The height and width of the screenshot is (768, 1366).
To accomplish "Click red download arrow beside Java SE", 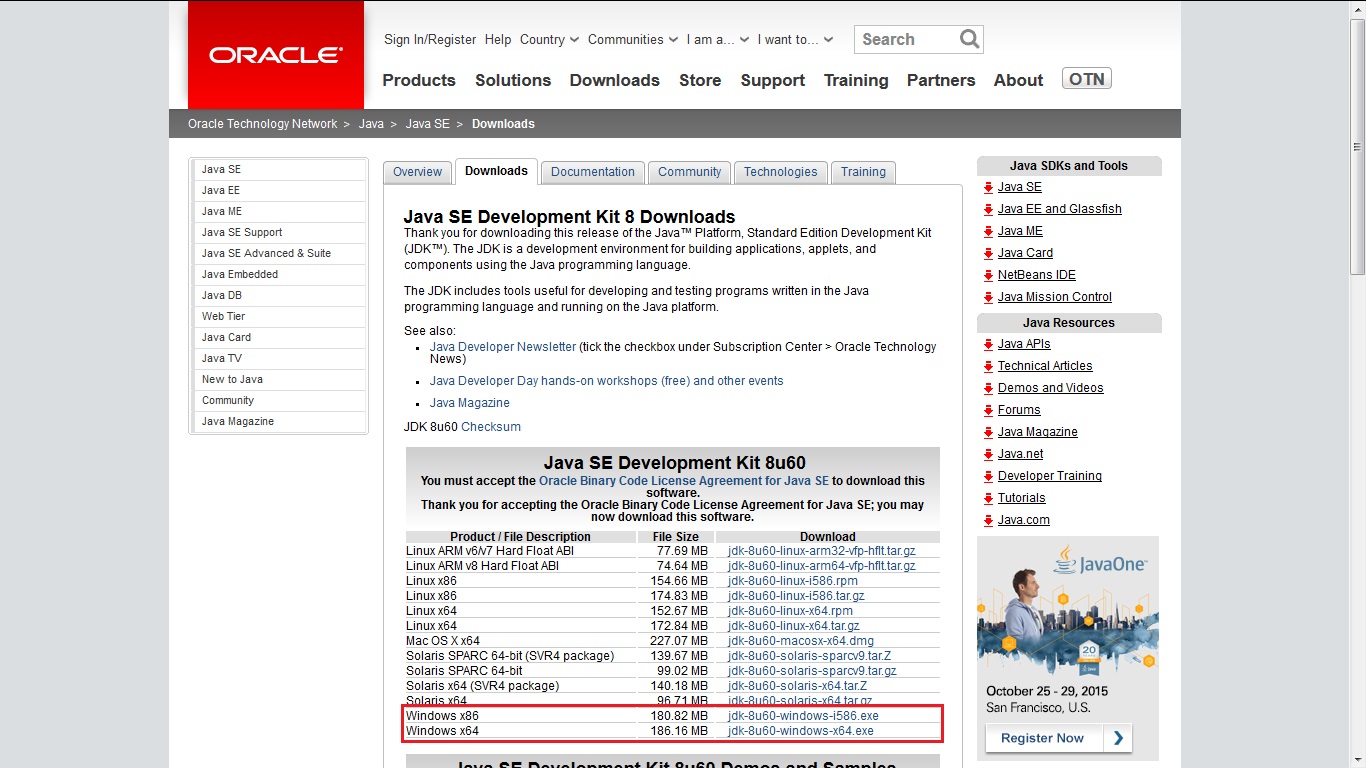I will [988, 188].
